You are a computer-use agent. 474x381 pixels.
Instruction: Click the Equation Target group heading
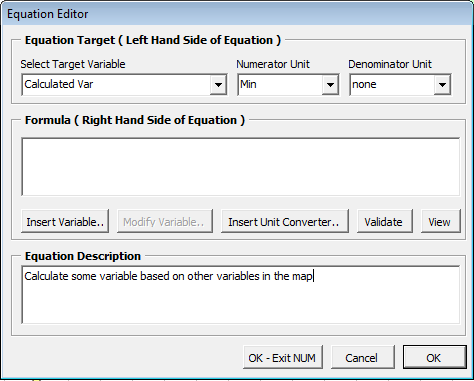153,40
